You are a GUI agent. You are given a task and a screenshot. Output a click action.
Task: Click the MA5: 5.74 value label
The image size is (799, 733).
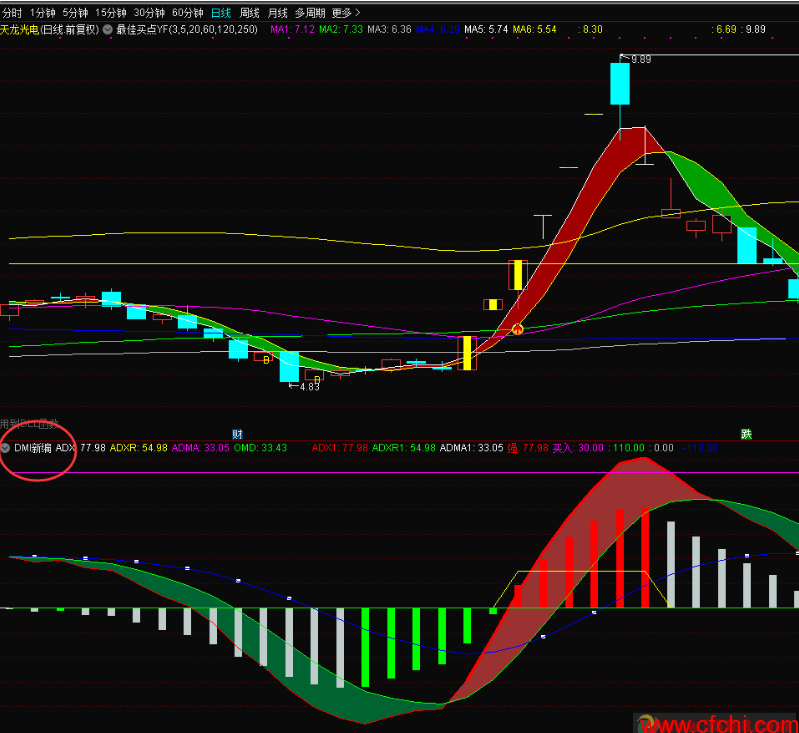(486, 30)
